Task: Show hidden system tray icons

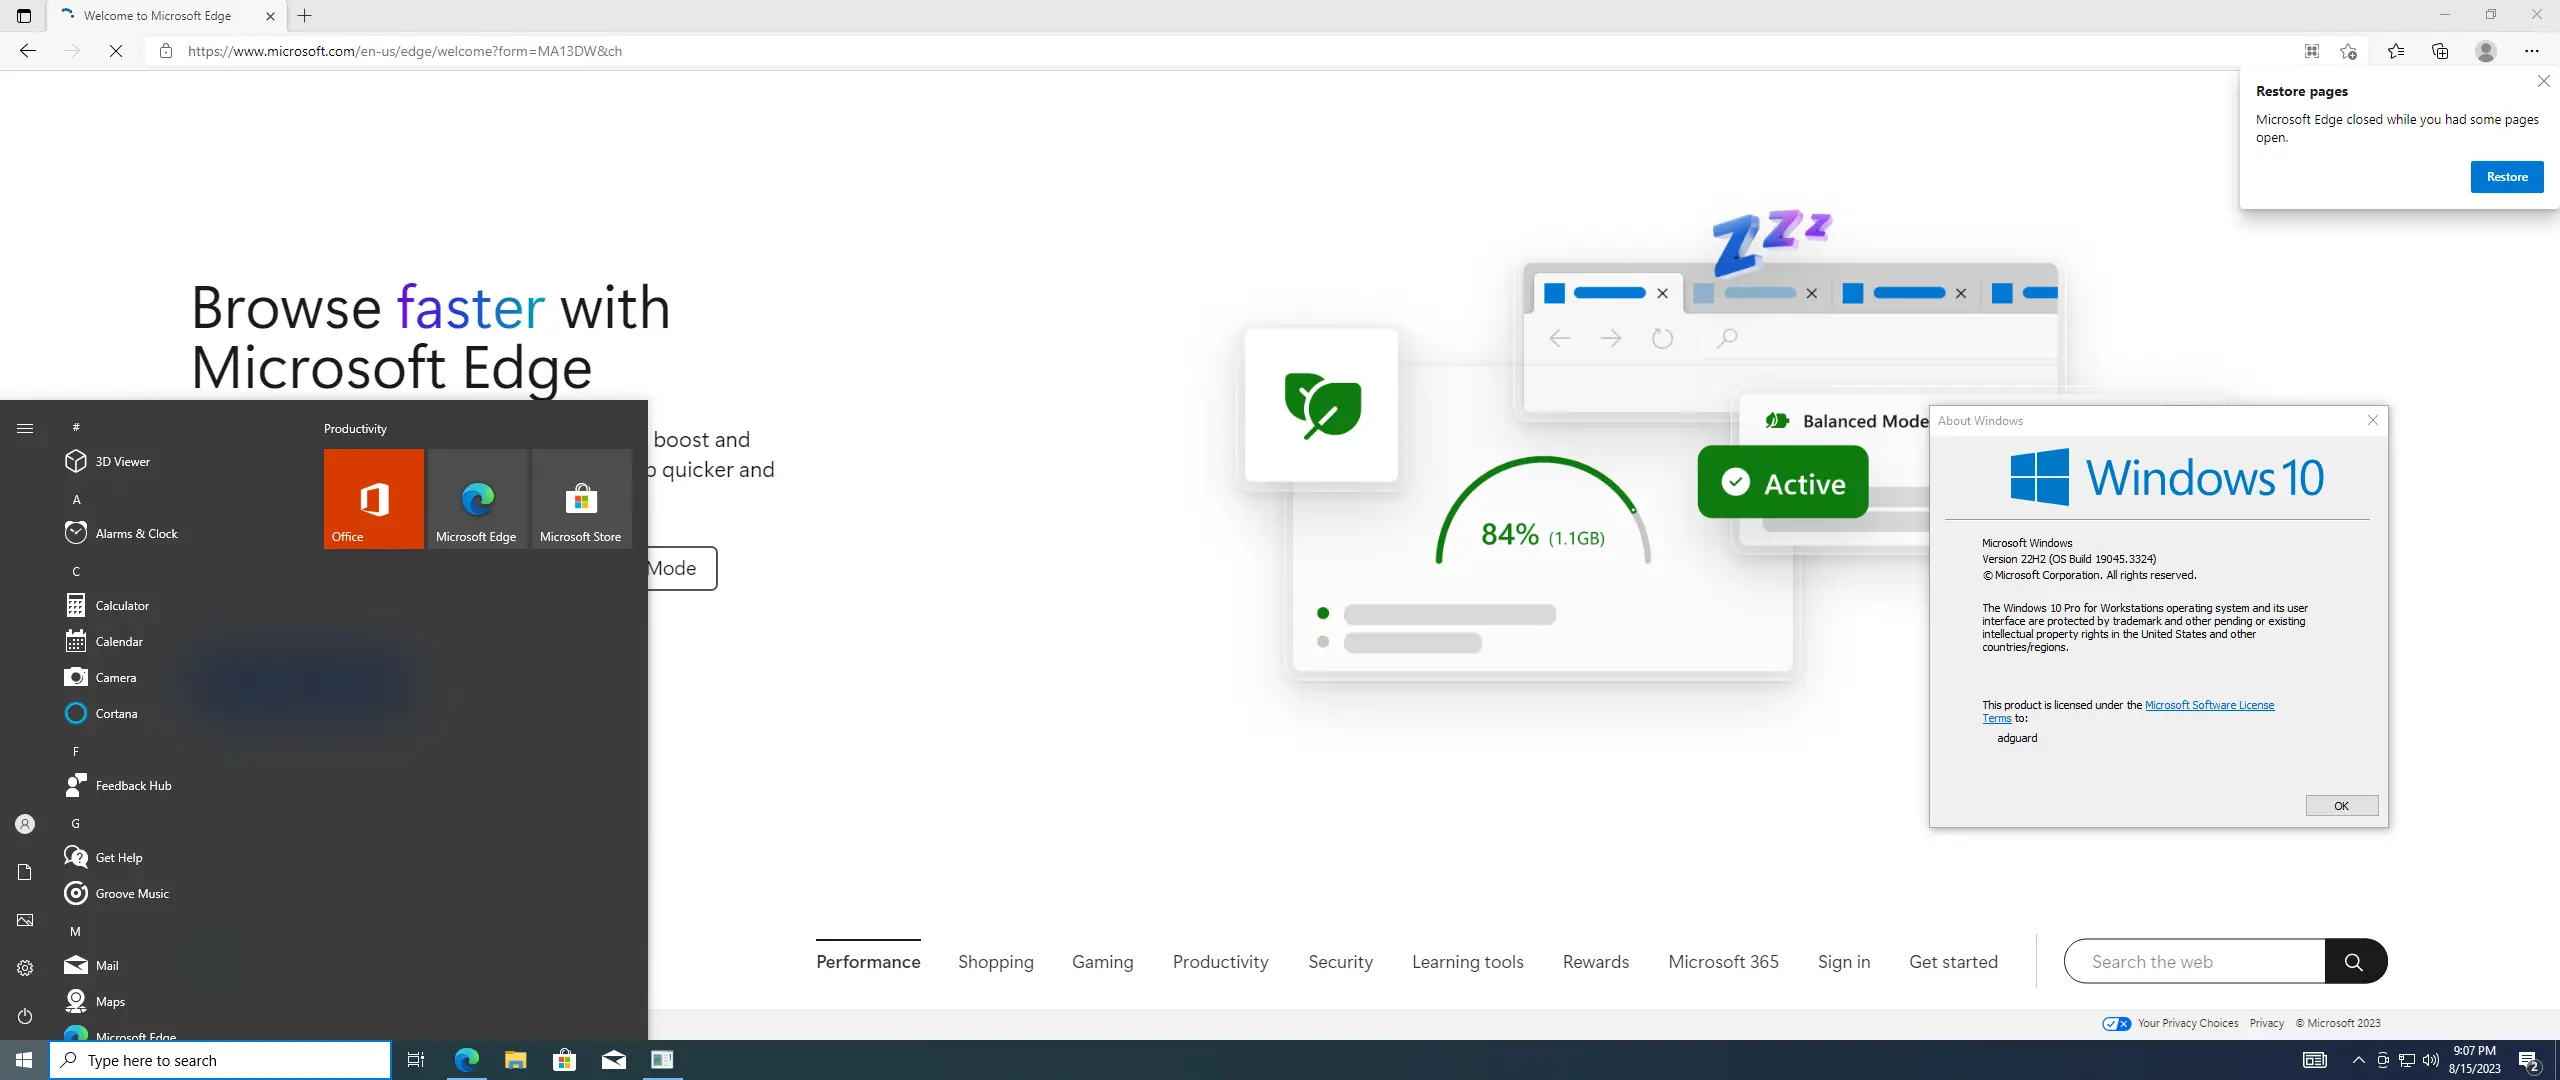Action: point(2358,1060)
